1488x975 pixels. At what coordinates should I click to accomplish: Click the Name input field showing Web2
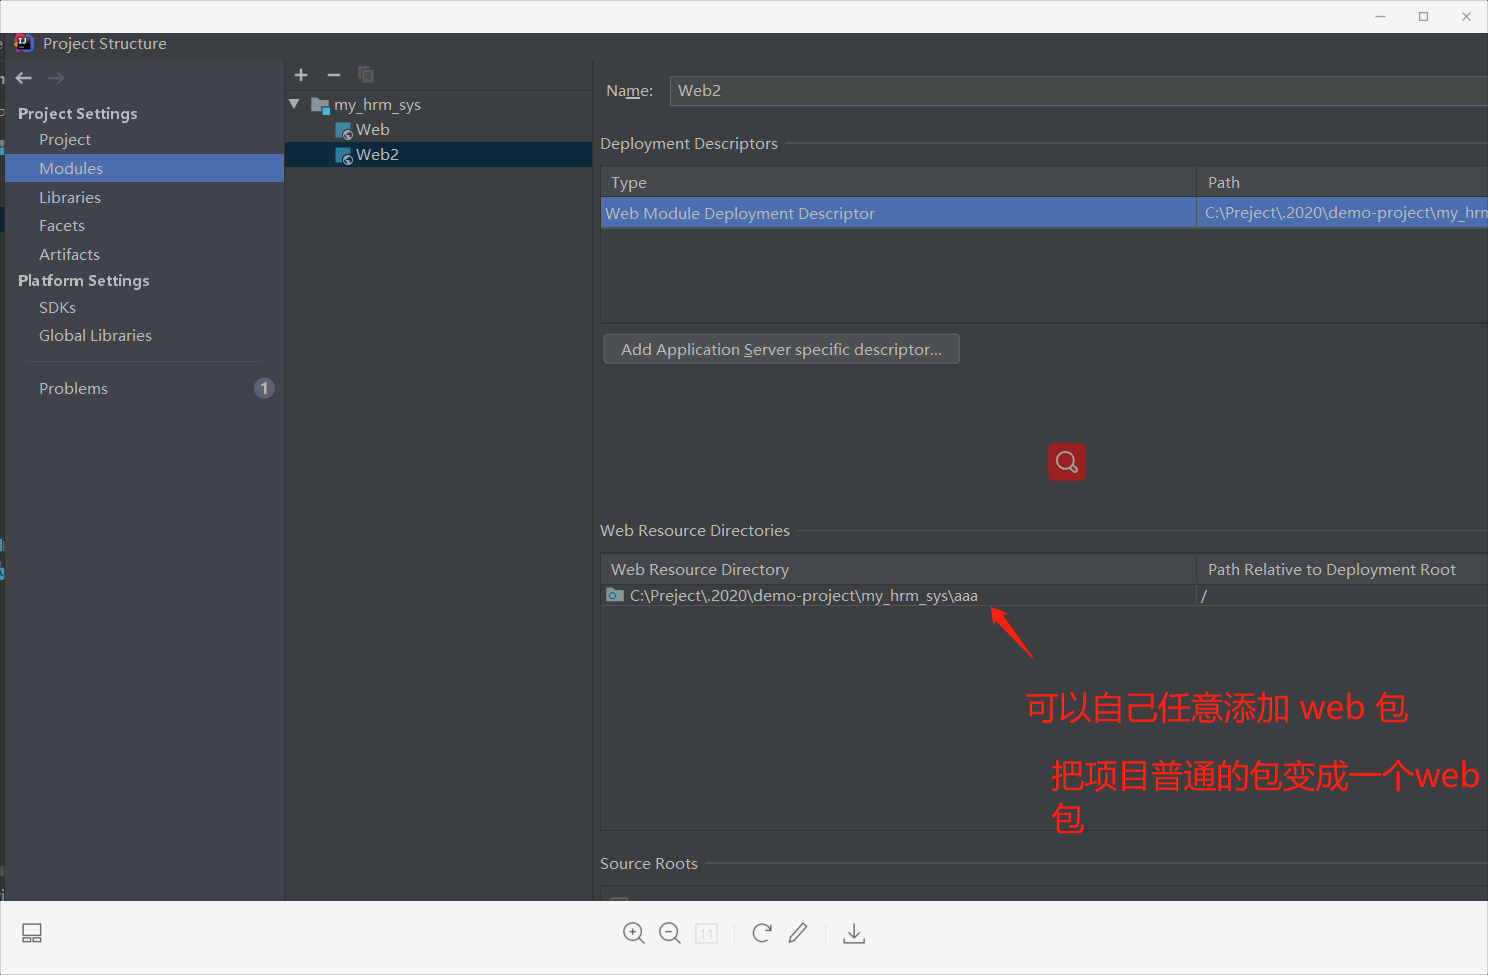pos(900,91)
